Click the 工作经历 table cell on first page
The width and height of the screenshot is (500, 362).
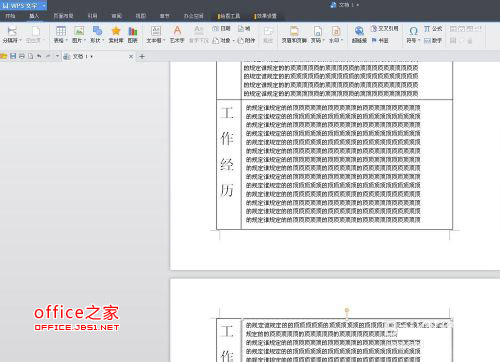(229, 164)
